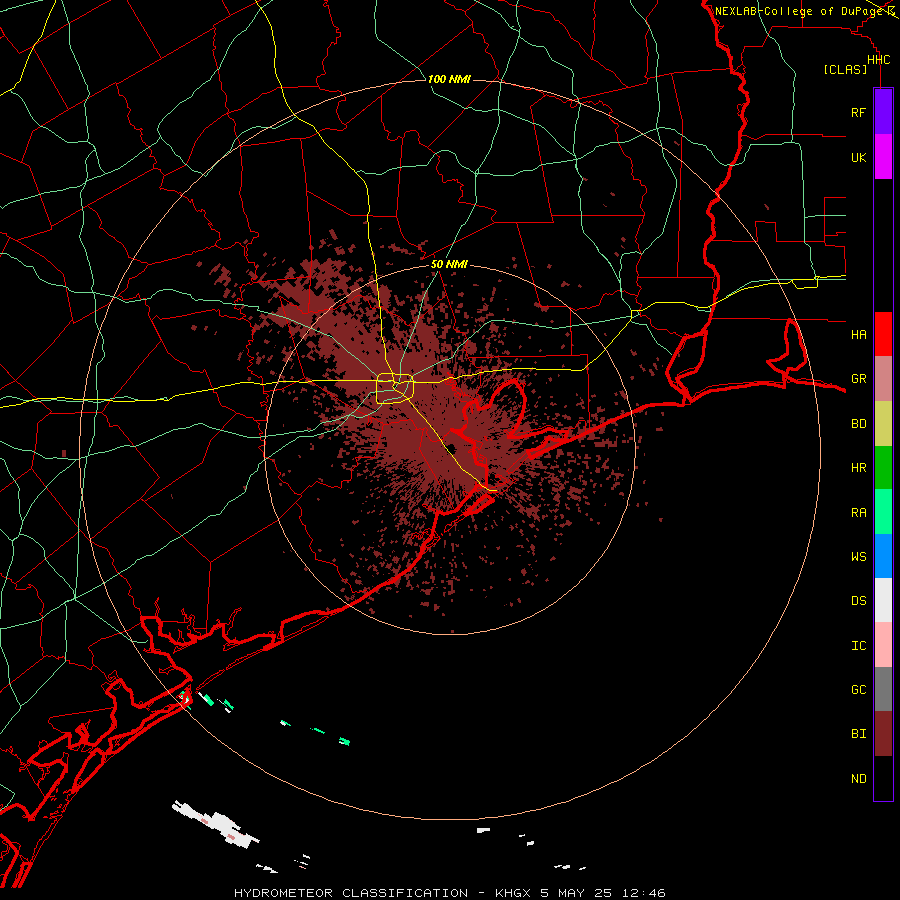Image resolution: width=900 pixels, height=900 pixels.
Task: Click the RF purple legend swatch
Action: [883, 112]
